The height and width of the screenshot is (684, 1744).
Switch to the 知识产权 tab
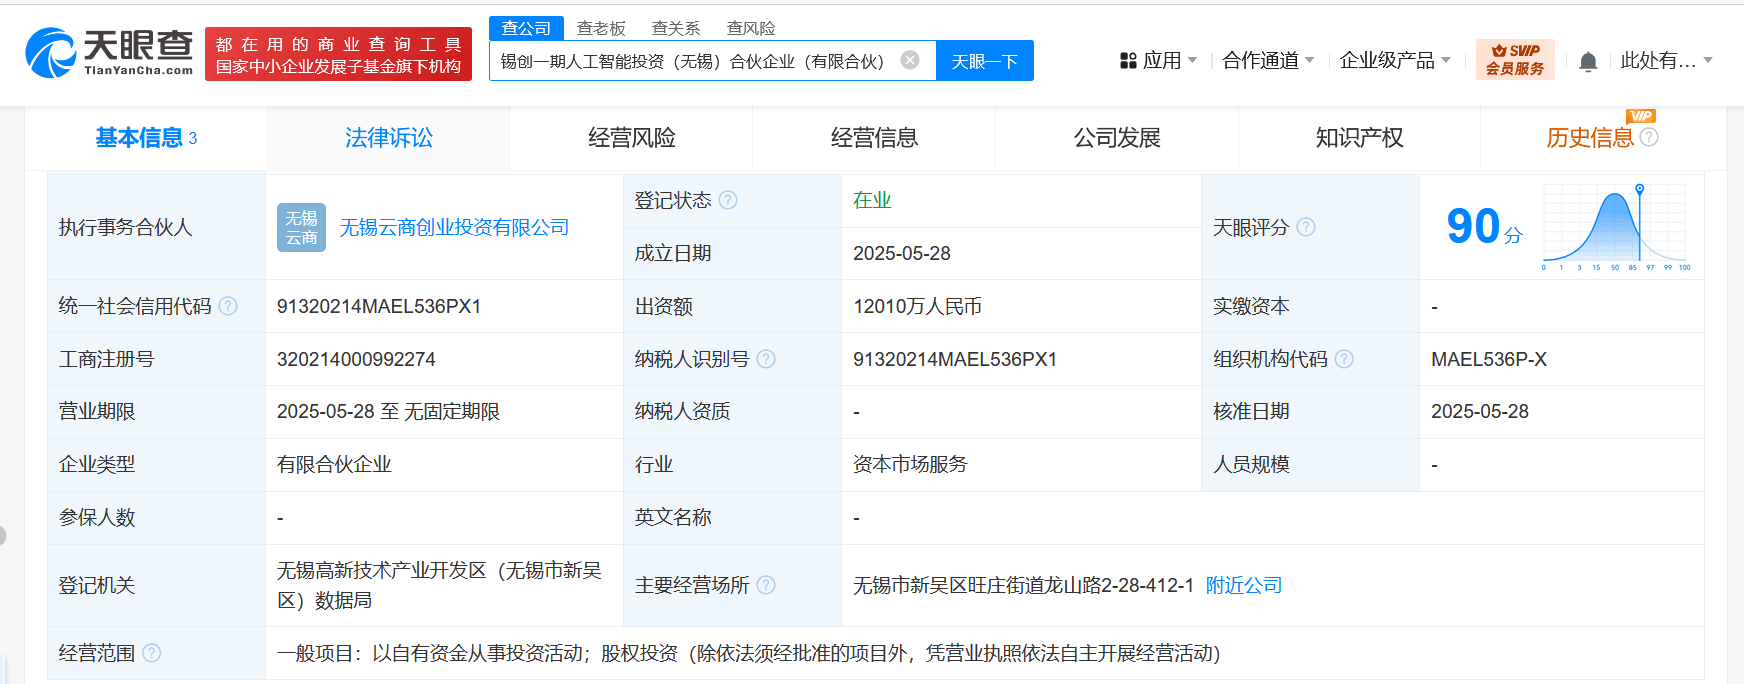1360,138
